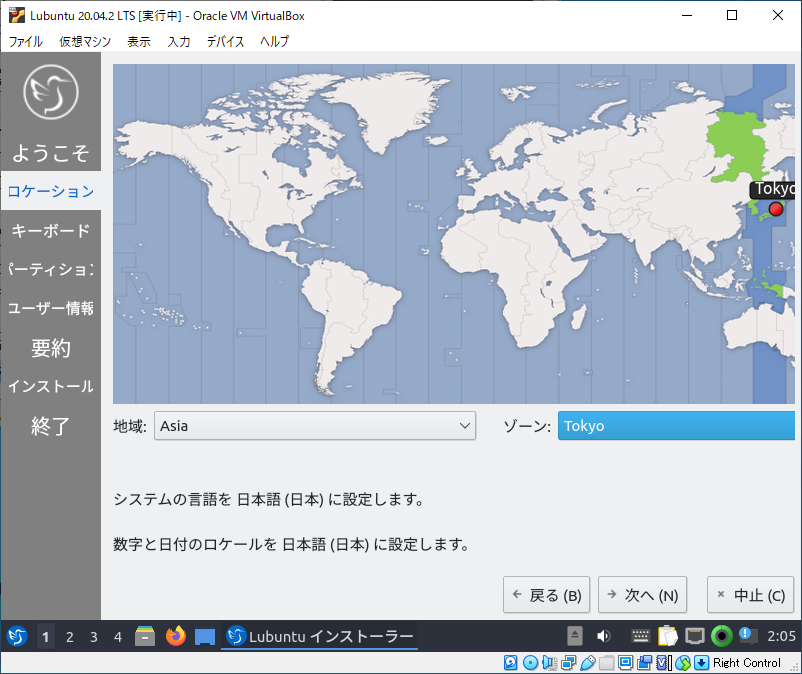Viewport: 802px width, 674px height.
Task: Click the Right Control host key label
Action: pyautogui.click(x=747, y=663)
